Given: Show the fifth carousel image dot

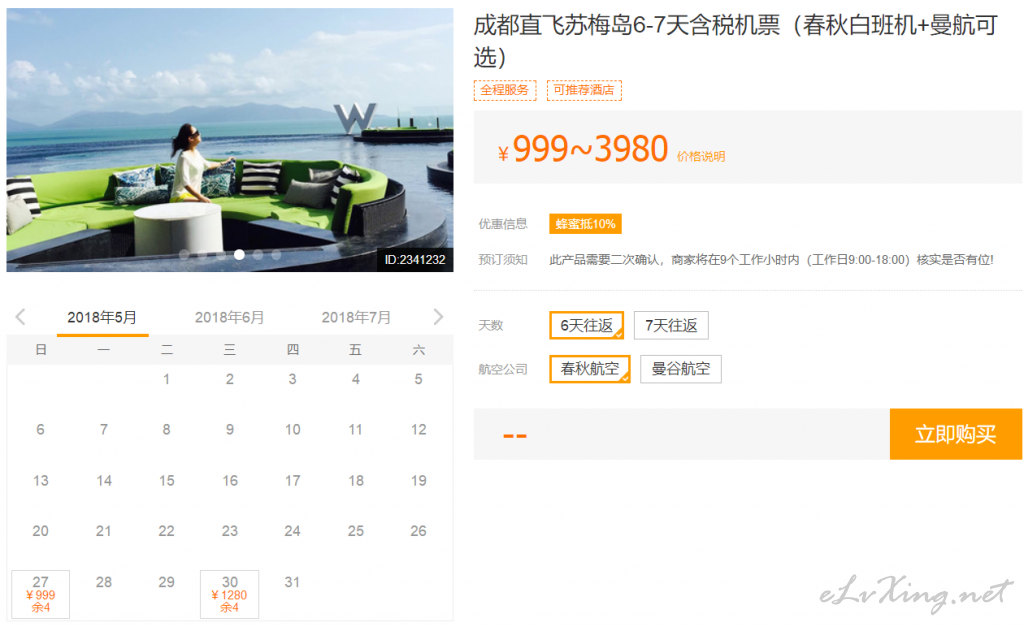Looking at the screenshot, I should [x=258, y=255].
